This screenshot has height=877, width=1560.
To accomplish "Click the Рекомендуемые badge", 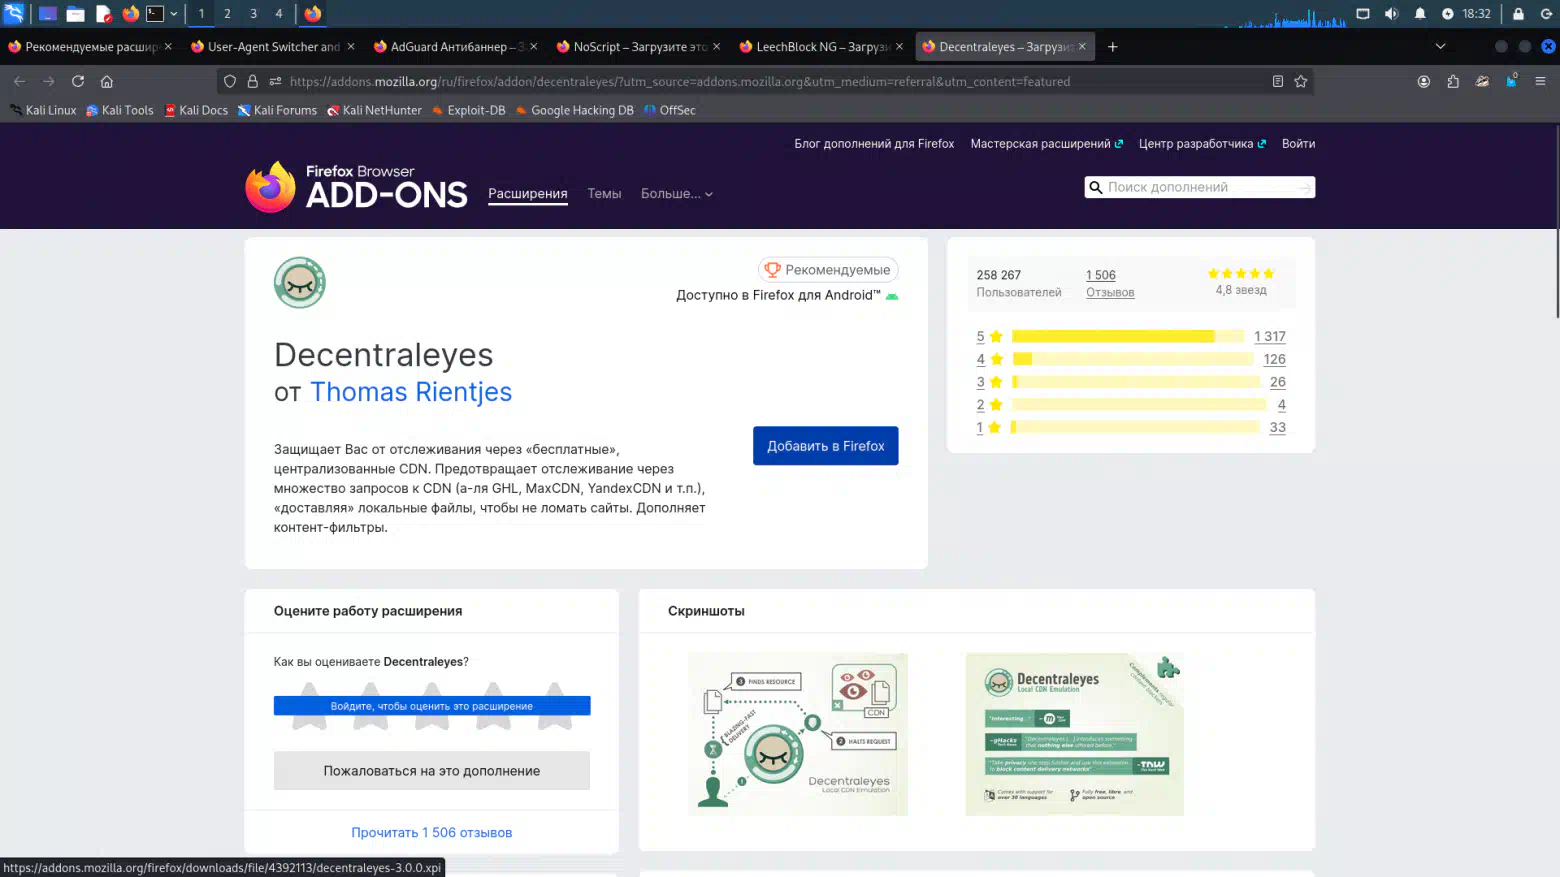I will click(828, 270).
